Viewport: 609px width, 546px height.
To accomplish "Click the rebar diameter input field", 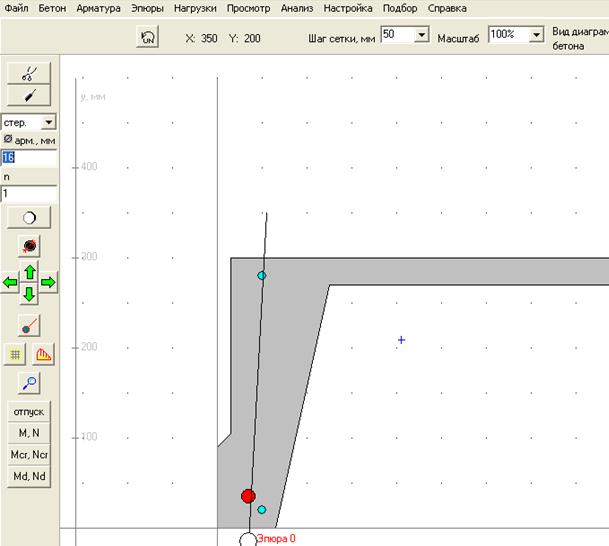I will tap(29, 157).
